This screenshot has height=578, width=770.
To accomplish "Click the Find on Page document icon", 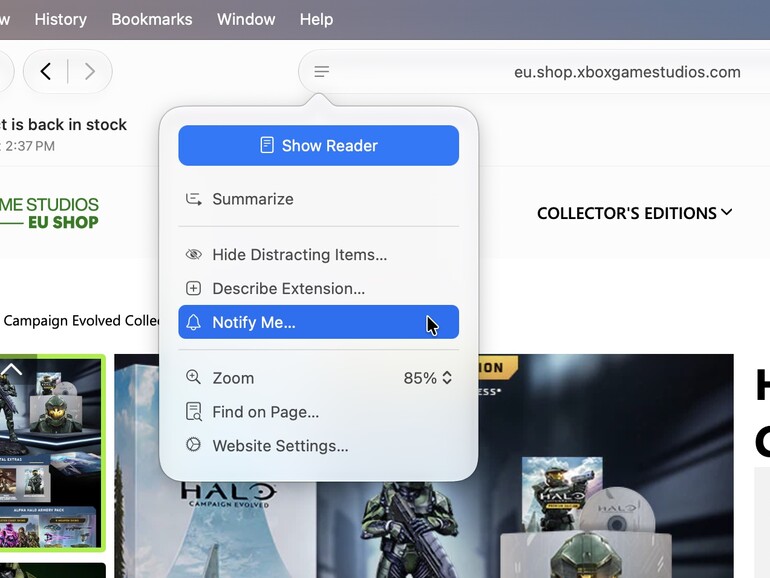I will coord(193,412).
